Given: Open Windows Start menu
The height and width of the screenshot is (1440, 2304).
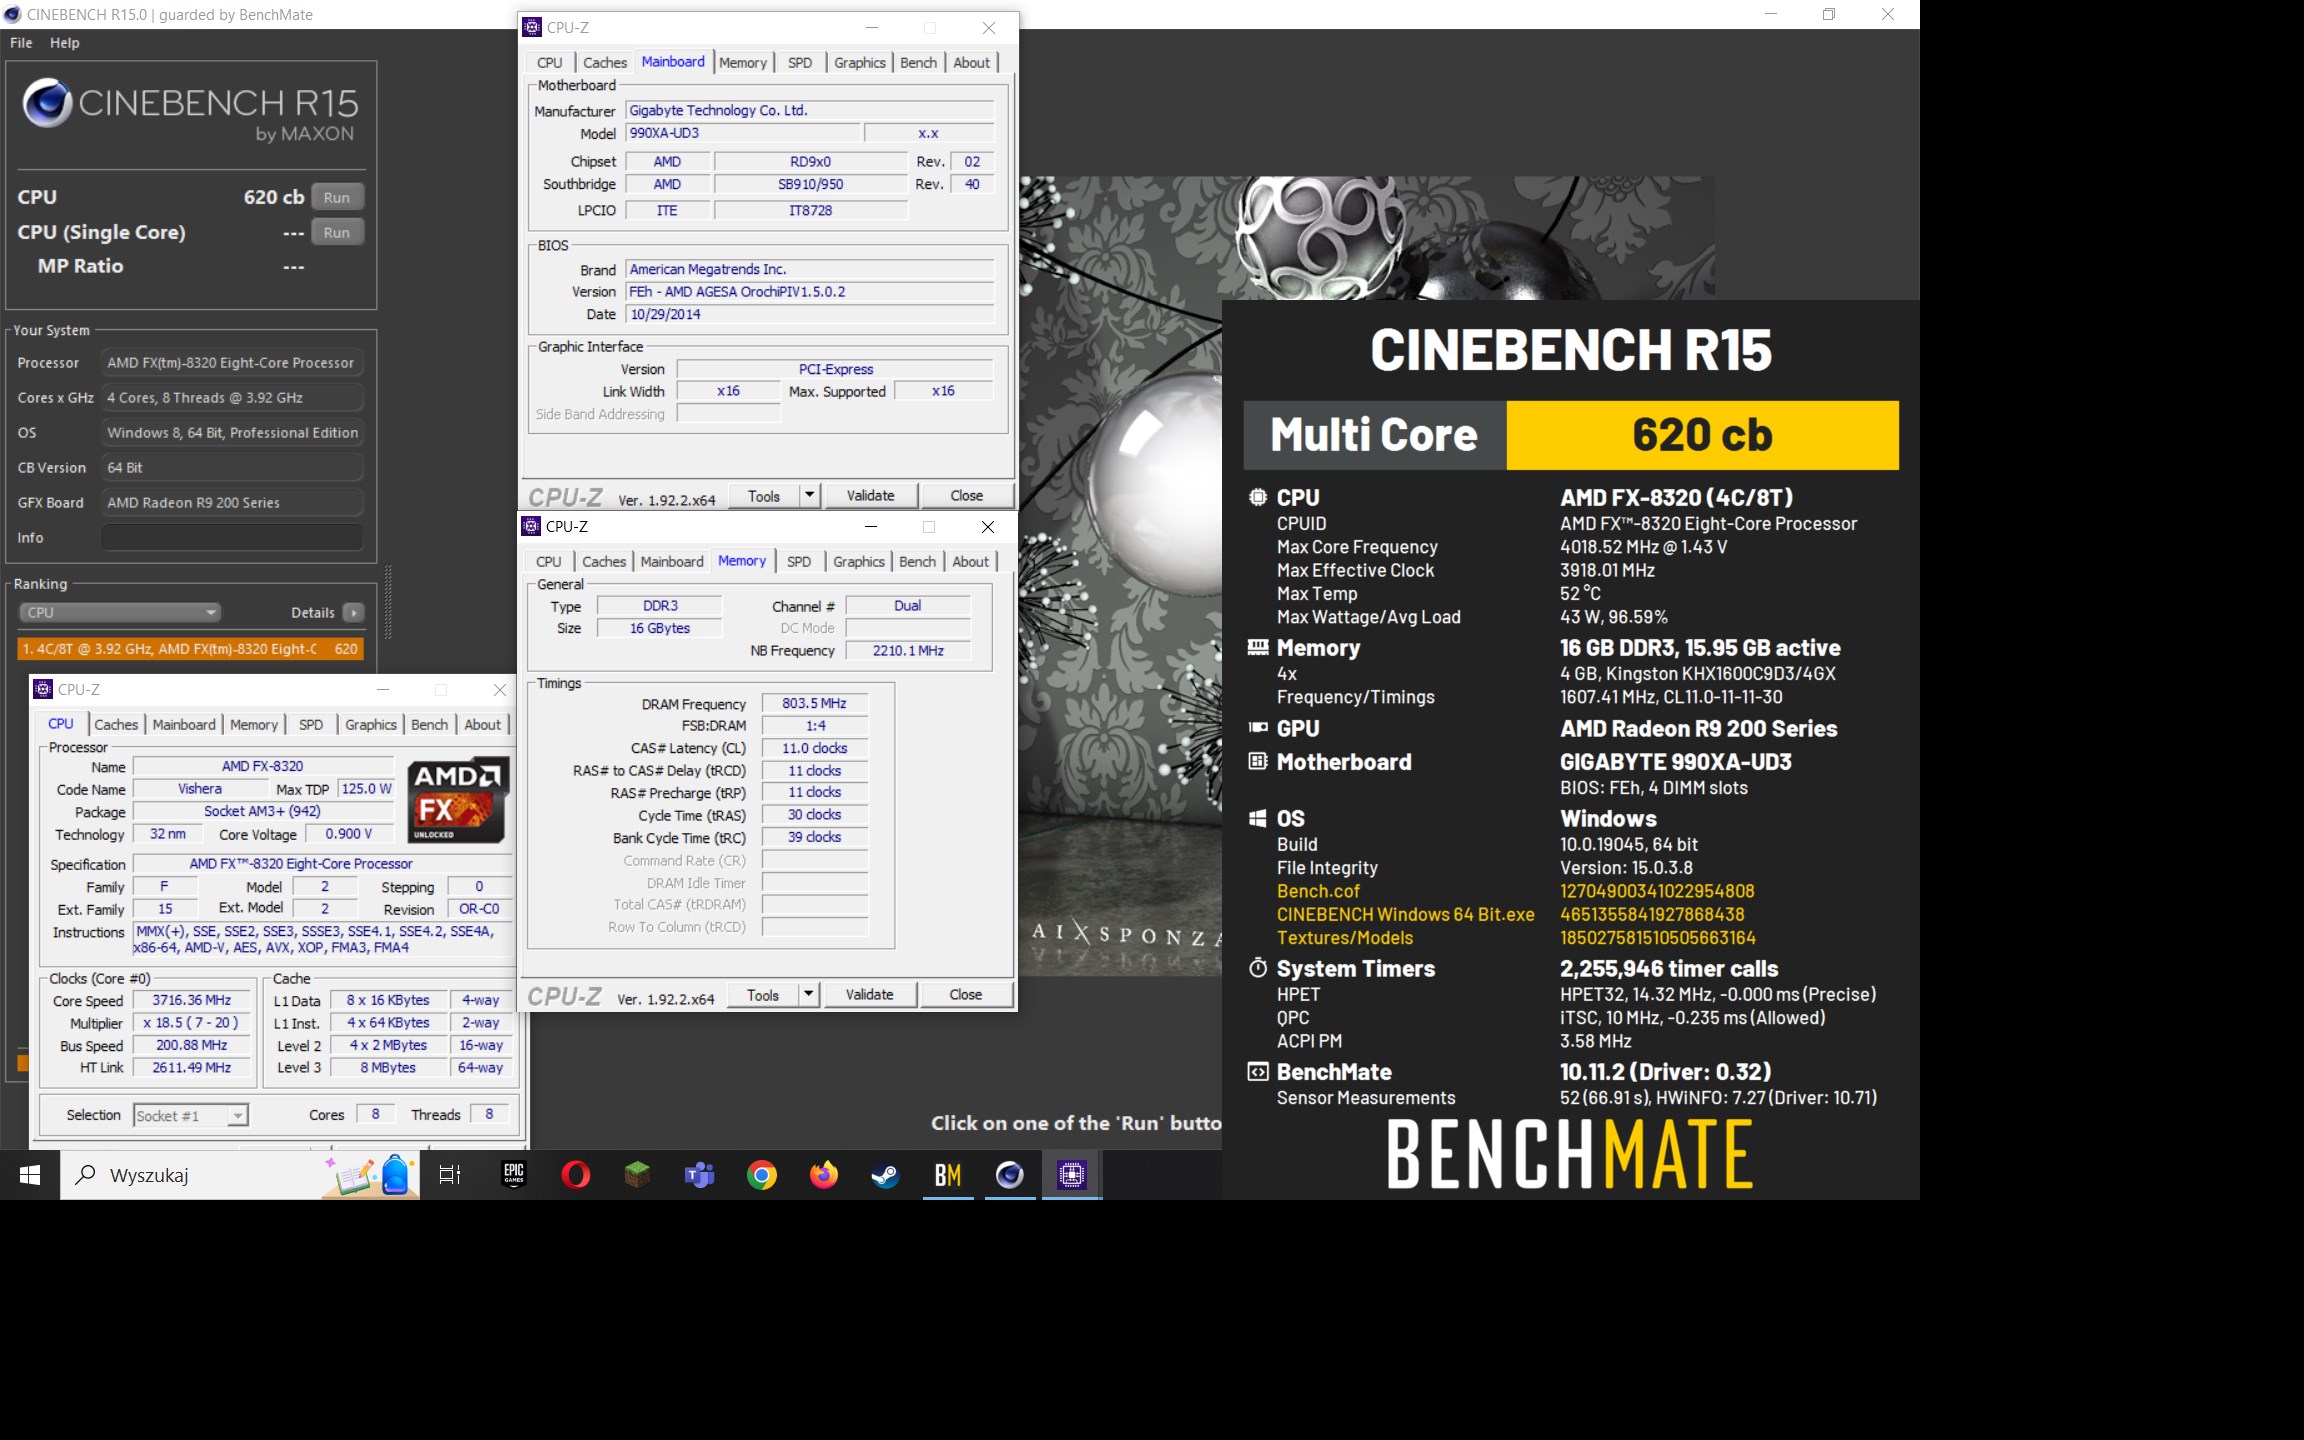Looking at the screenshot, I should coord(30,1175).
